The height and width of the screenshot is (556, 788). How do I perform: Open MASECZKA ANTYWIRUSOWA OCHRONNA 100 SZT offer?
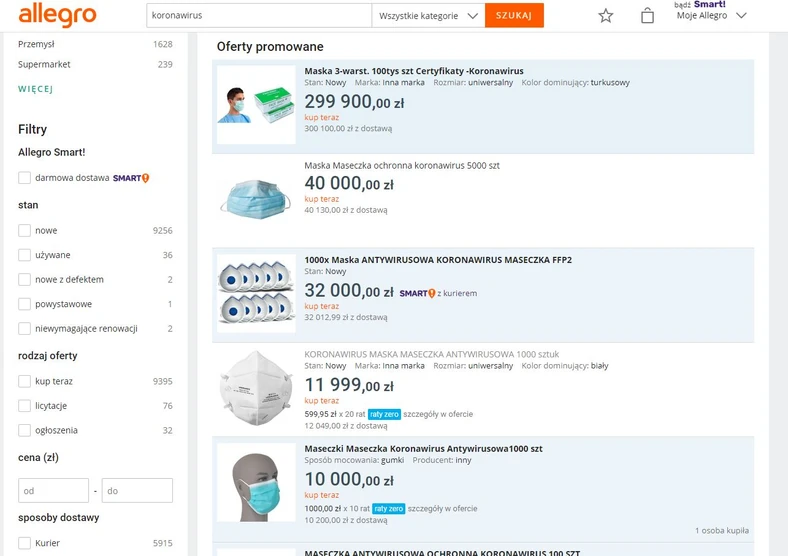(x=442, y=552)
